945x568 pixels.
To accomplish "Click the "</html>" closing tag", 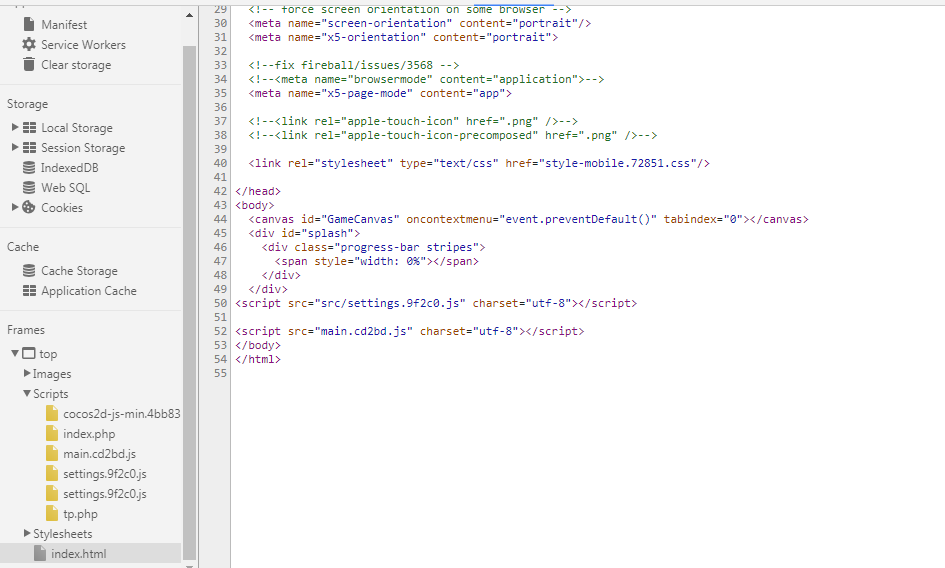I will [258, 359].
